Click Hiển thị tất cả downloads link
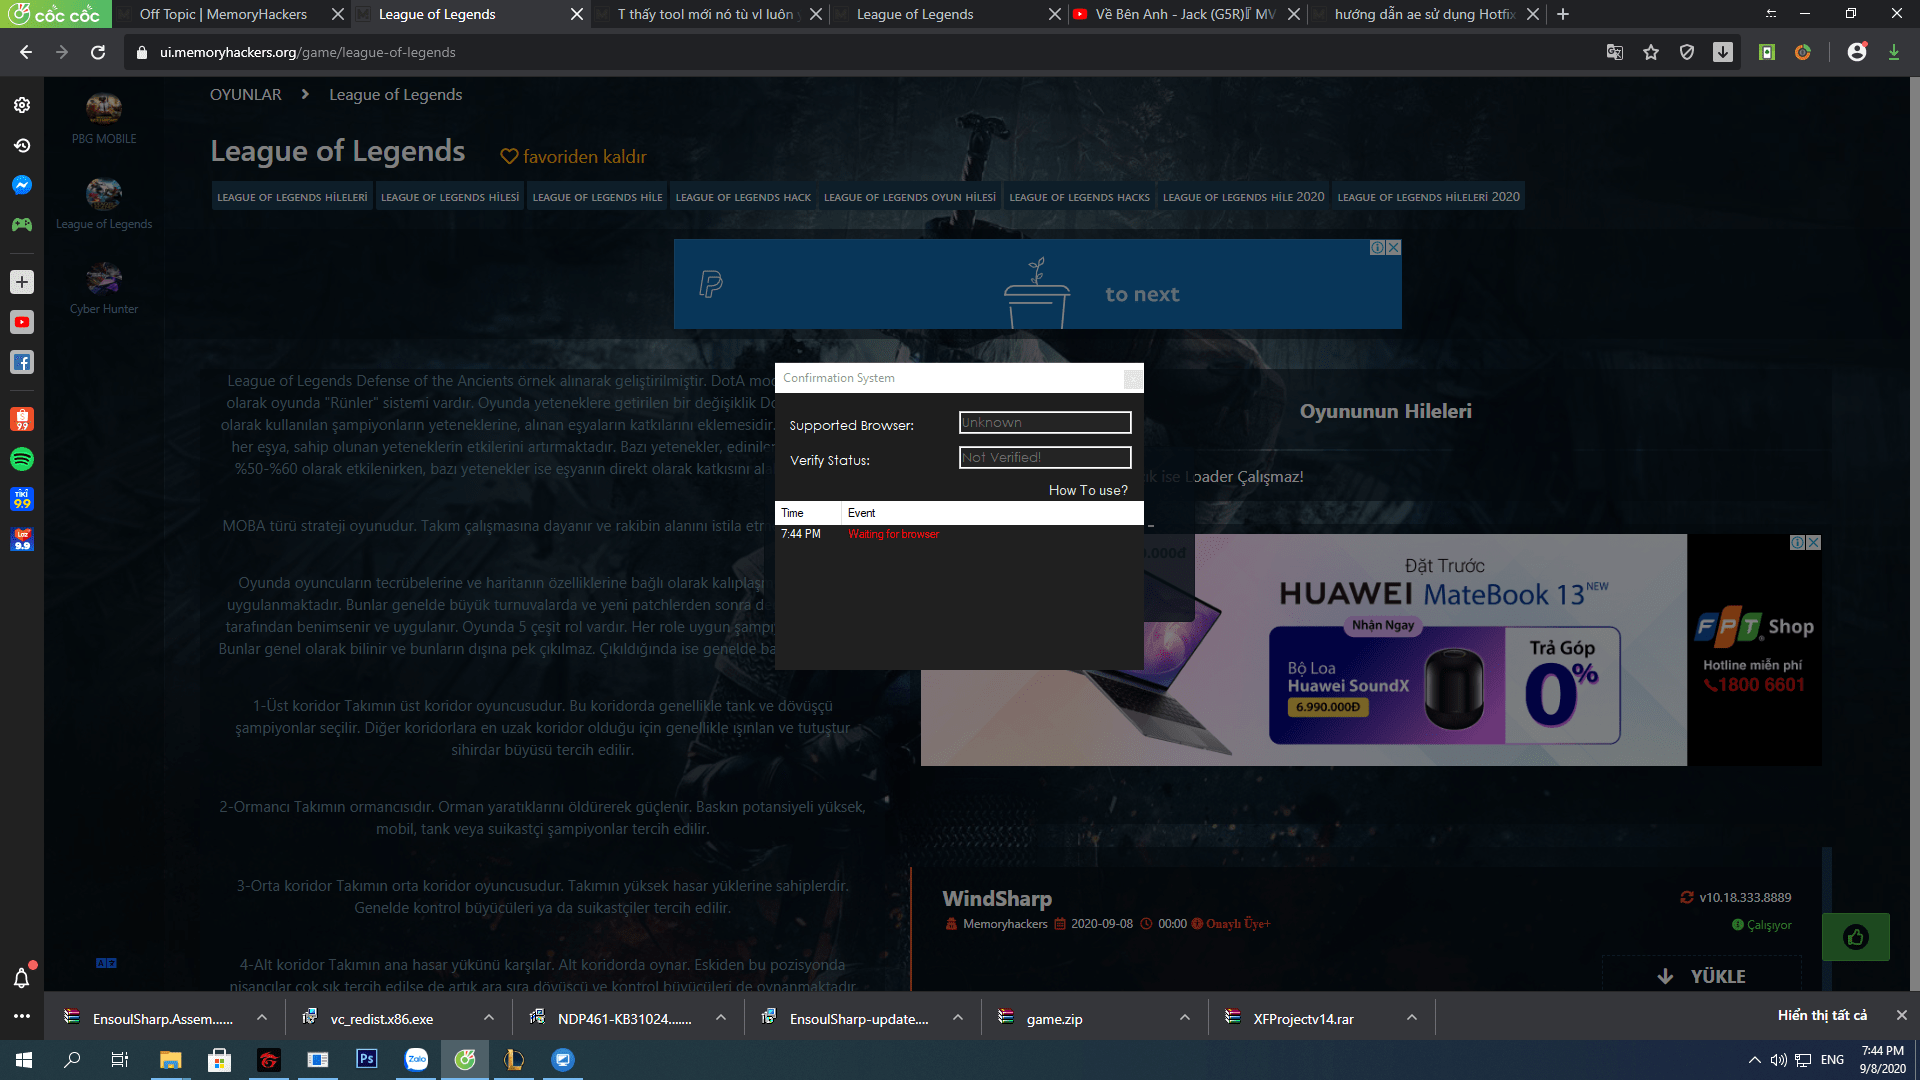Image resolution: width=1920 pixels, height=1080 pixels. tap(1822, 1015)
